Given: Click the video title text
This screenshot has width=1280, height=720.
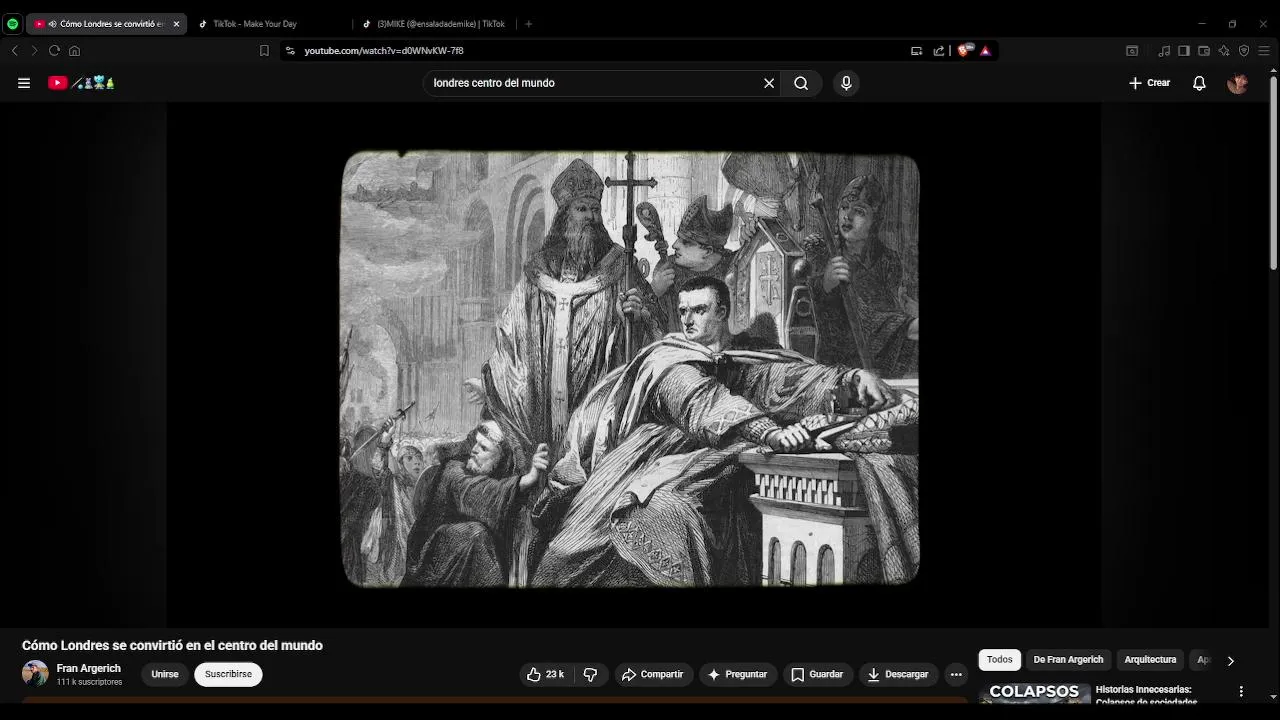Looking at the screenshot, I should (x=172, y=646).
